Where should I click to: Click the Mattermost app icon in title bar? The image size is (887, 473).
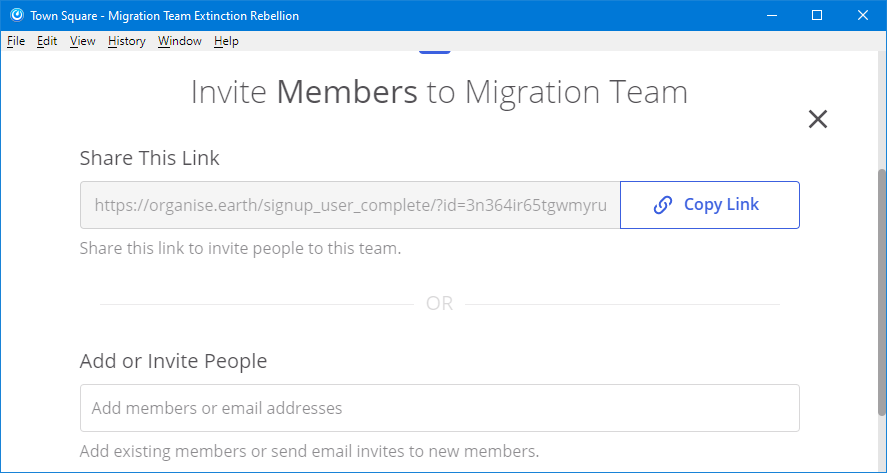point(16,15)
